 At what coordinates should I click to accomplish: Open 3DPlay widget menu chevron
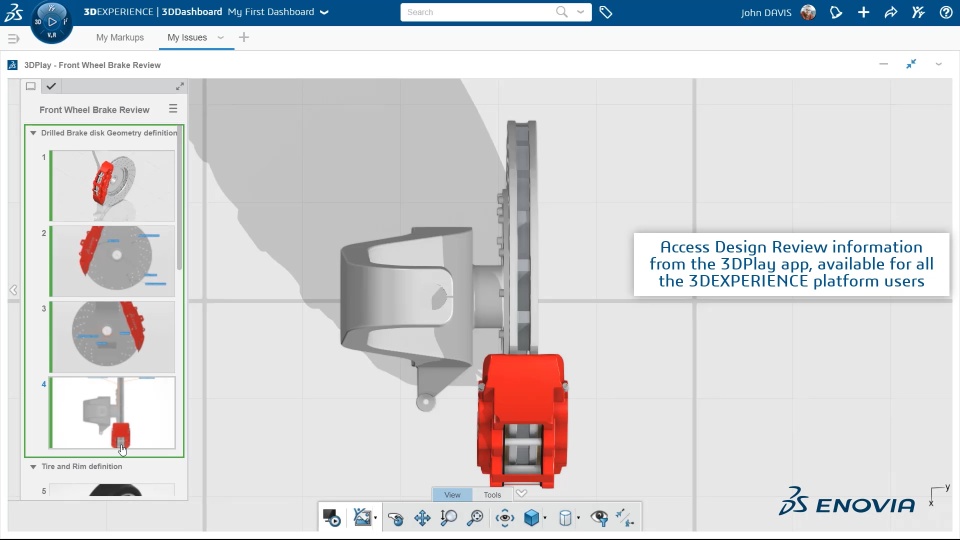(x=939, y=64)
